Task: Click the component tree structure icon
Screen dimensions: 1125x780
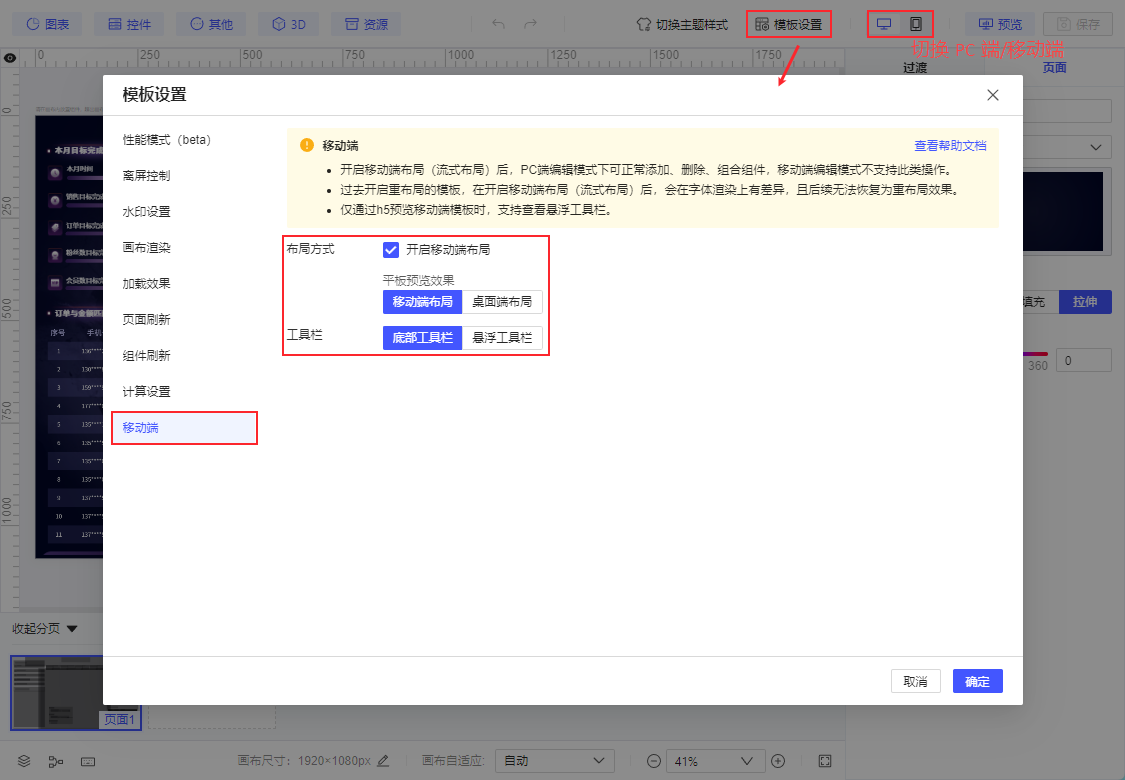Action: point(56,761)
